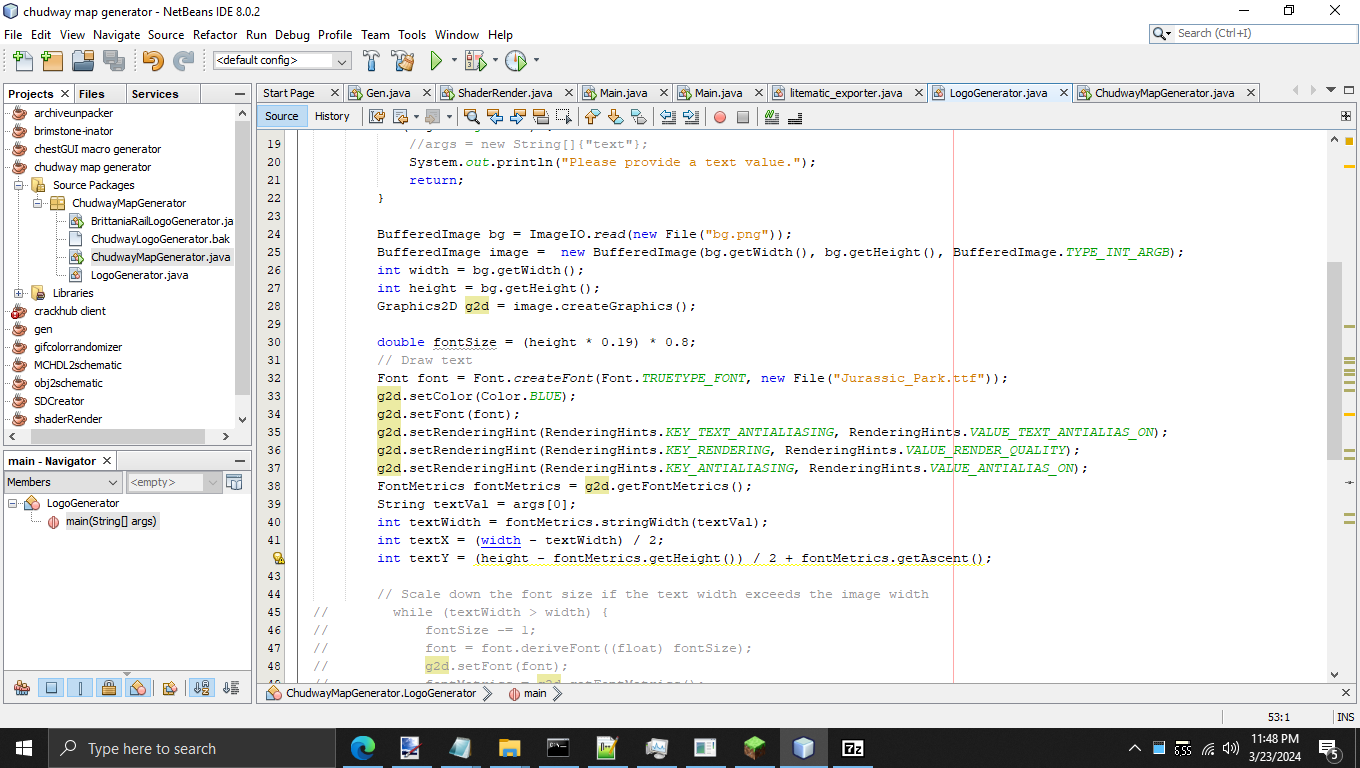Open the Files panel tab
The width and height of the screenshot is (1360, 768).
click(x=91, y=94)
